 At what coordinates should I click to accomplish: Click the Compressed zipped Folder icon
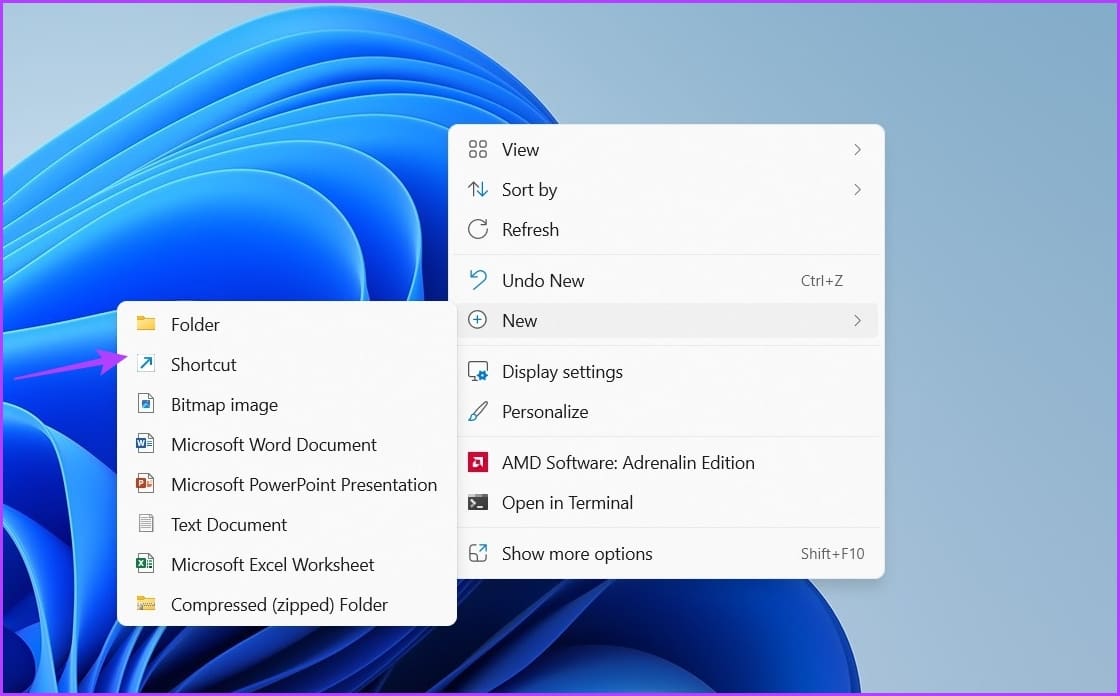[x=146, y=604]
